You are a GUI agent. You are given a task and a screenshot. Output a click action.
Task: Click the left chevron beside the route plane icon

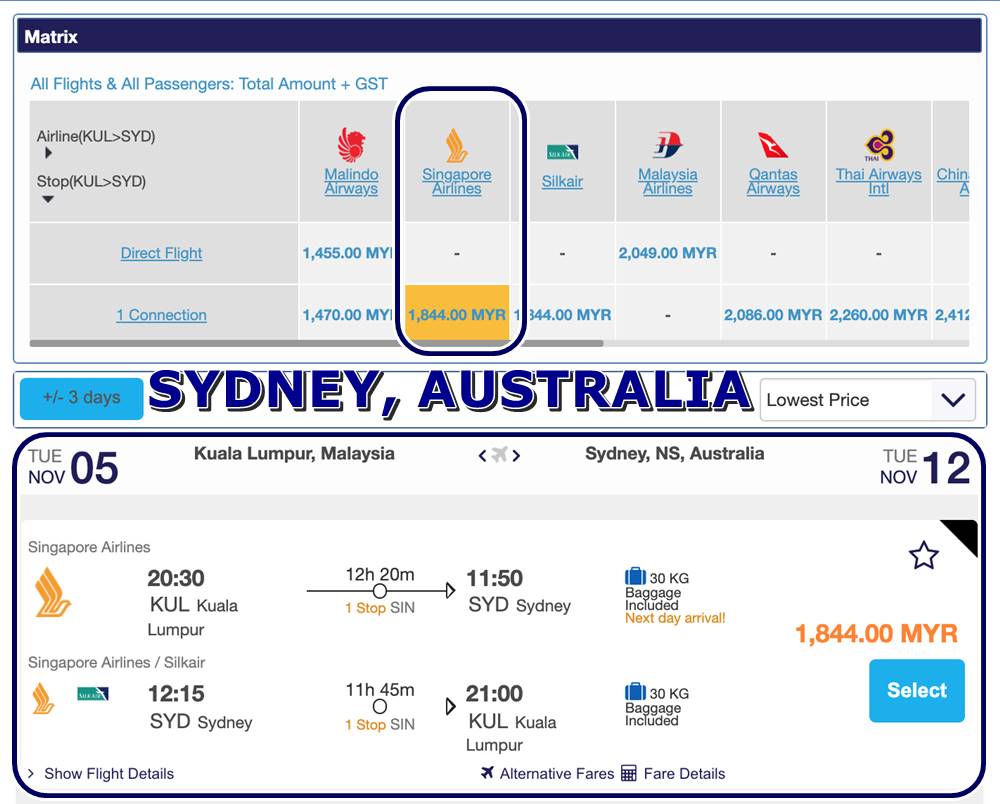pos(483,455)
